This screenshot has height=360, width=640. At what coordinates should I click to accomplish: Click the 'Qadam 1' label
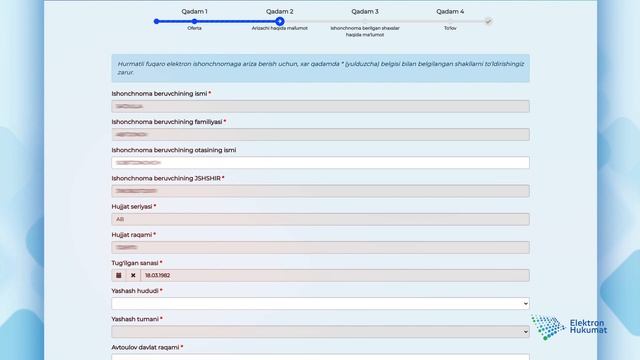[x=194, y=11]
